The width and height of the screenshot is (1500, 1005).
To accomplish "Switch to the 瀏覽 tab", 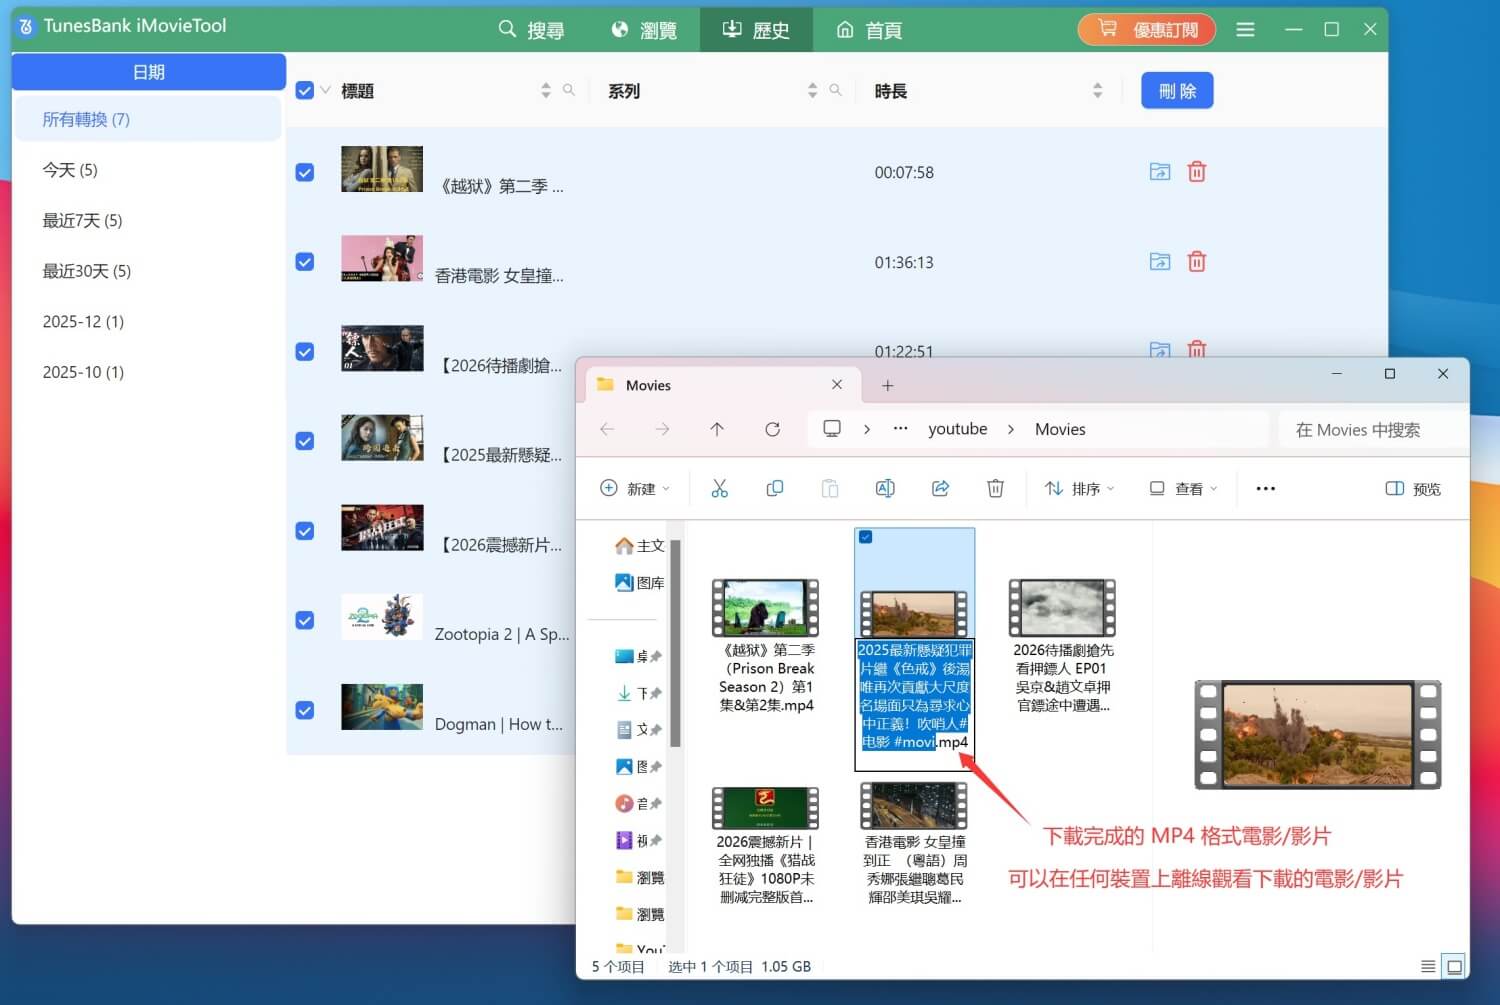I will pyautogui.click(x=646, y=30).
